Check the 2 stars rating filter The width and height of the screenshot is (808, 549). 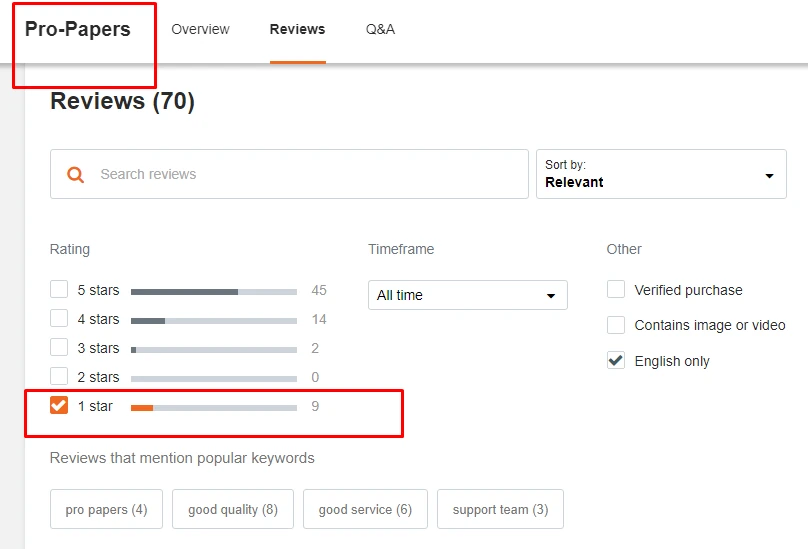59,377
